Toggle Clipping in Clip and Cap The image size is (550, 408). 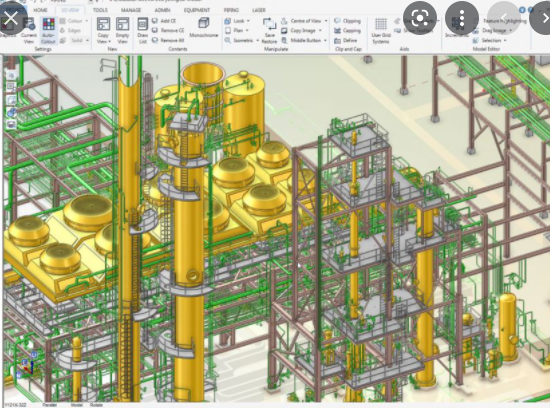pos(348,21)
